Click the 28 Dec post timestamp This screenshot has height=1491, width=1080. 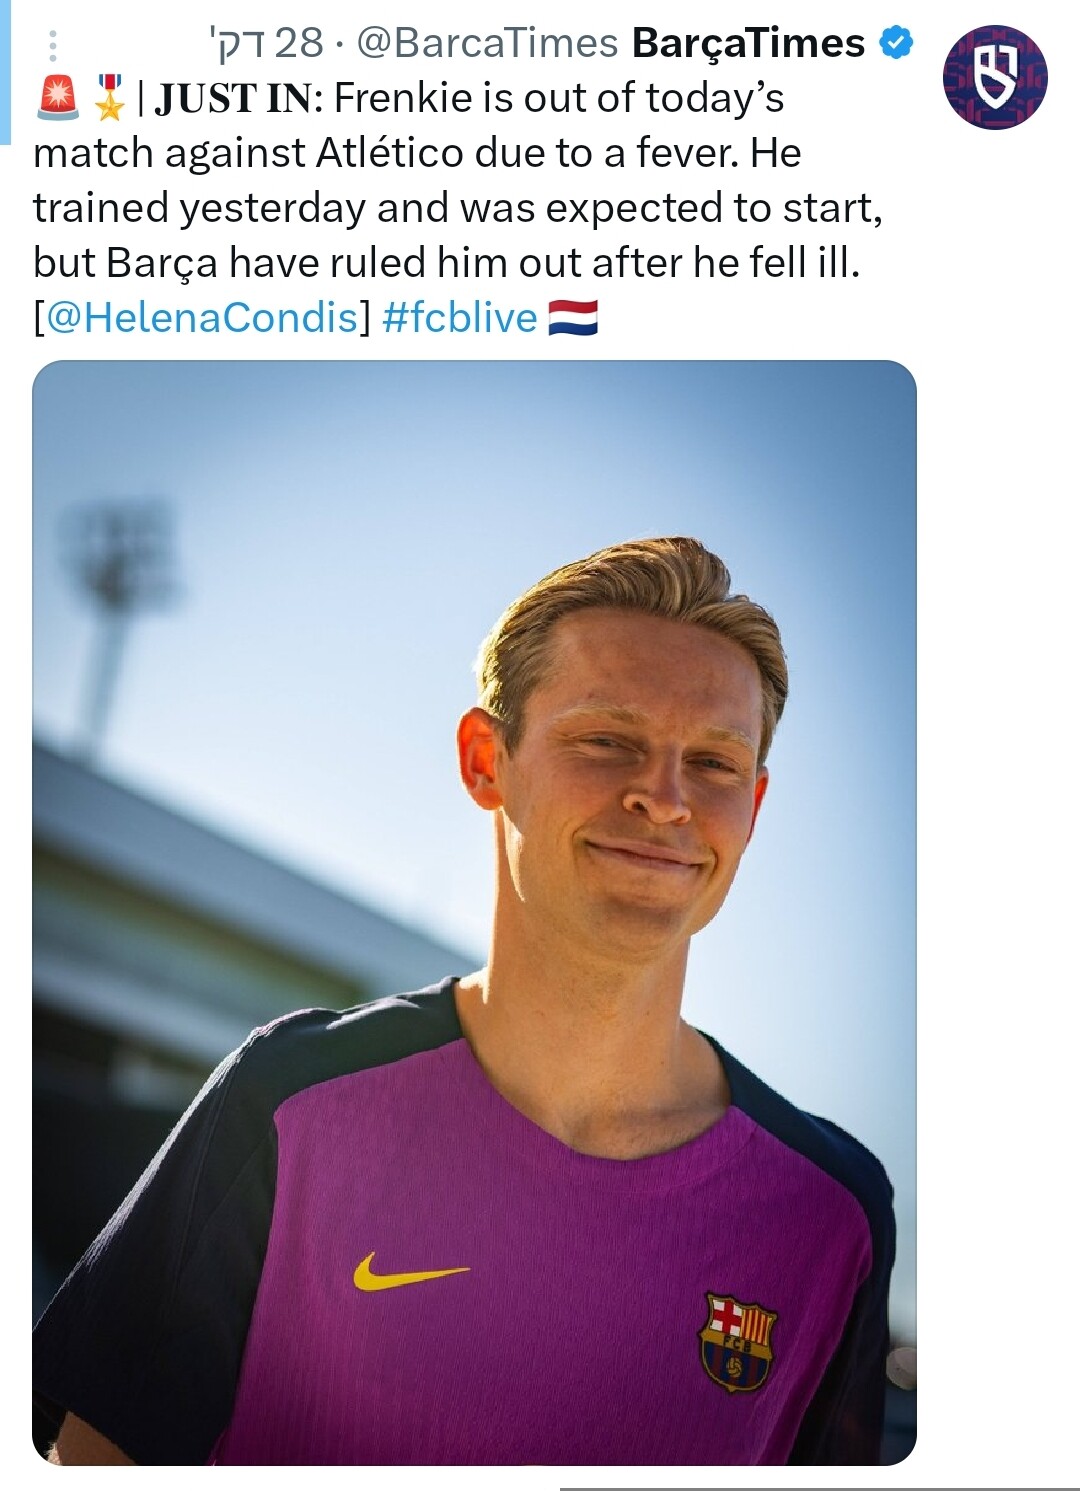coord(267,43)
